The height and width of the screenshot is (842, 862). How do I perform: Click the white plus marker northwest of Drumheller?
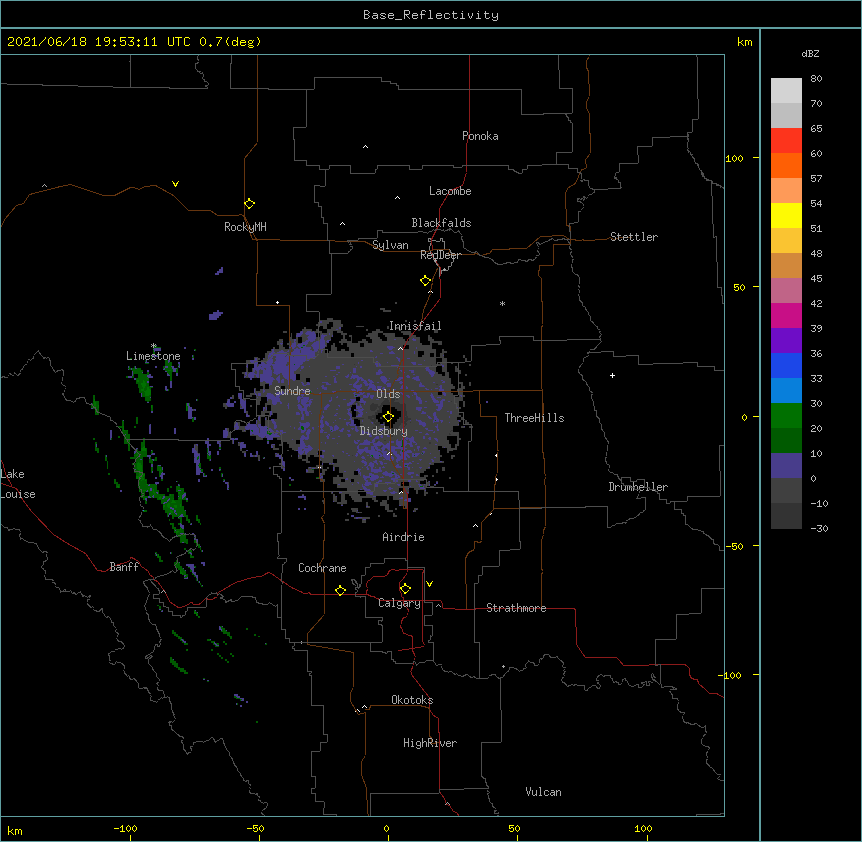[x=612, y=375]
